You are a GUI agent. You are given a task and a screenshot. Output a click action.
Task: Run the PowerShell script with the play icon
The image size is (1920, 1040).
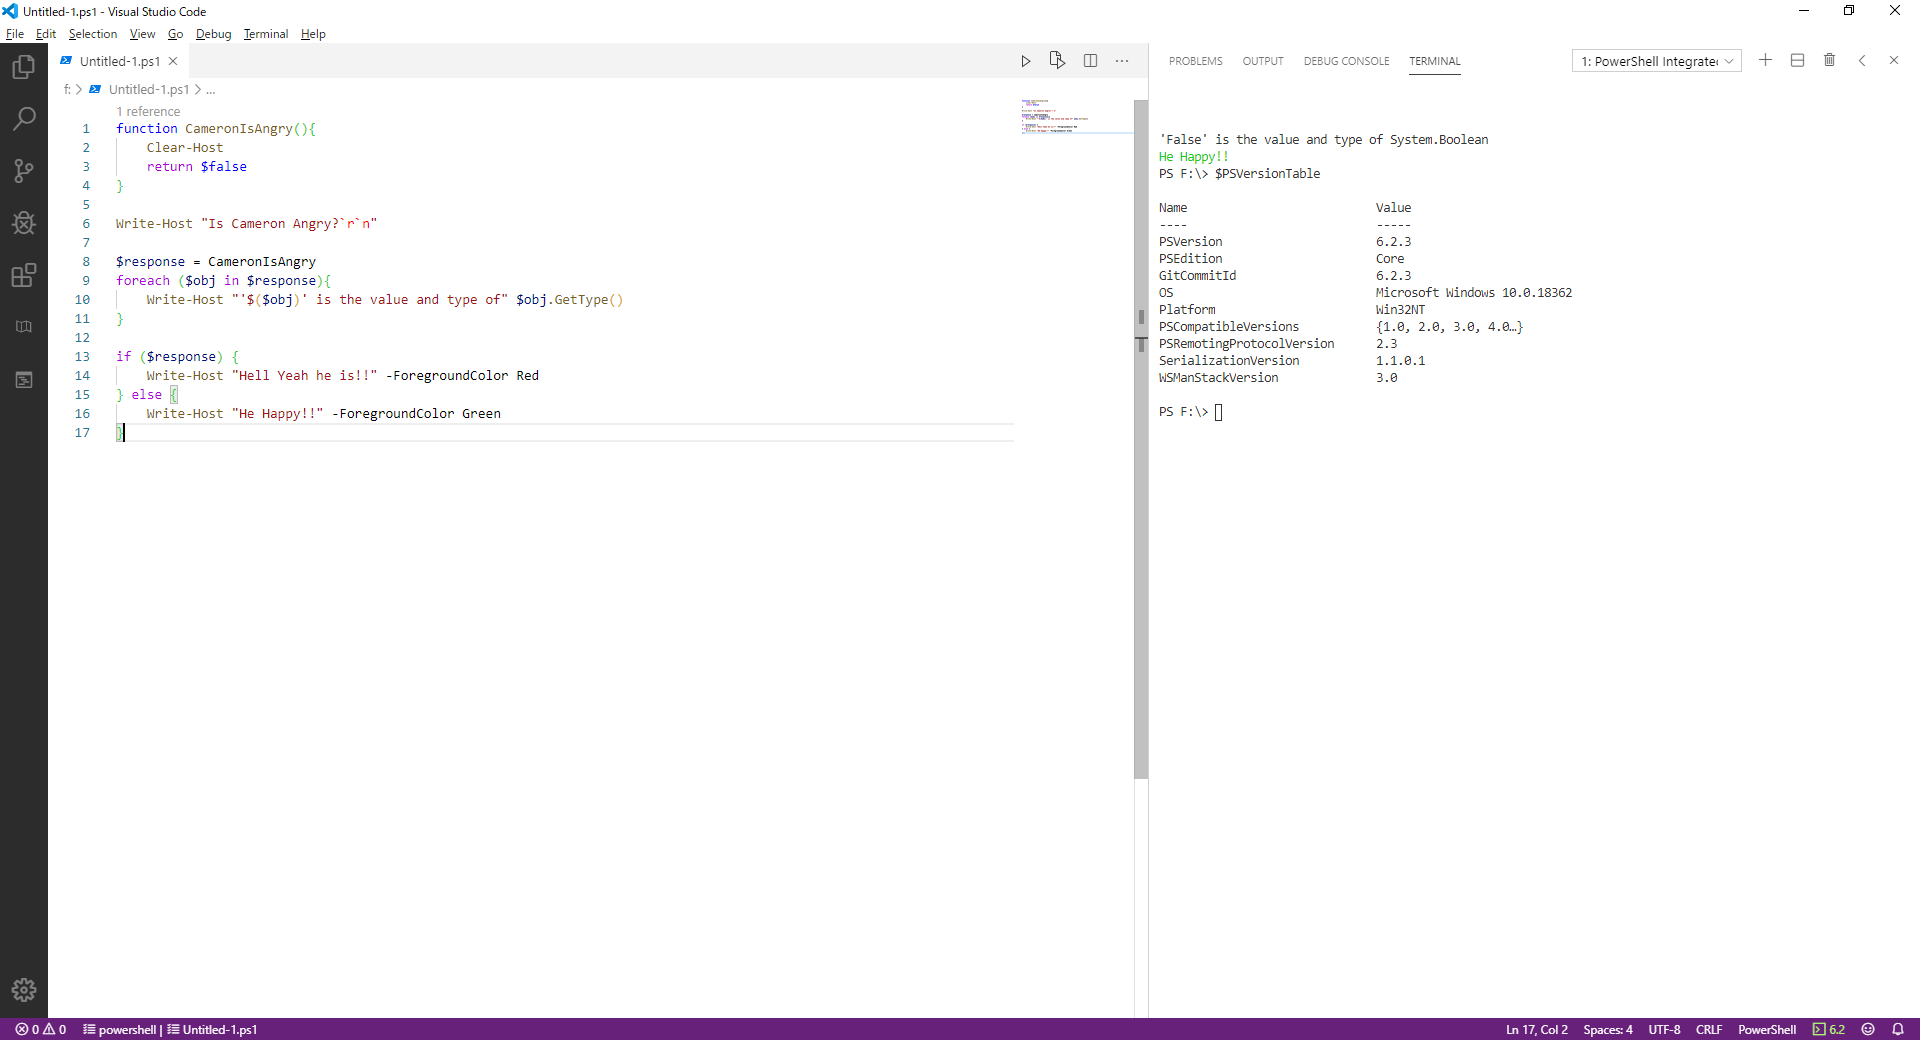[x=1026, y=60]
